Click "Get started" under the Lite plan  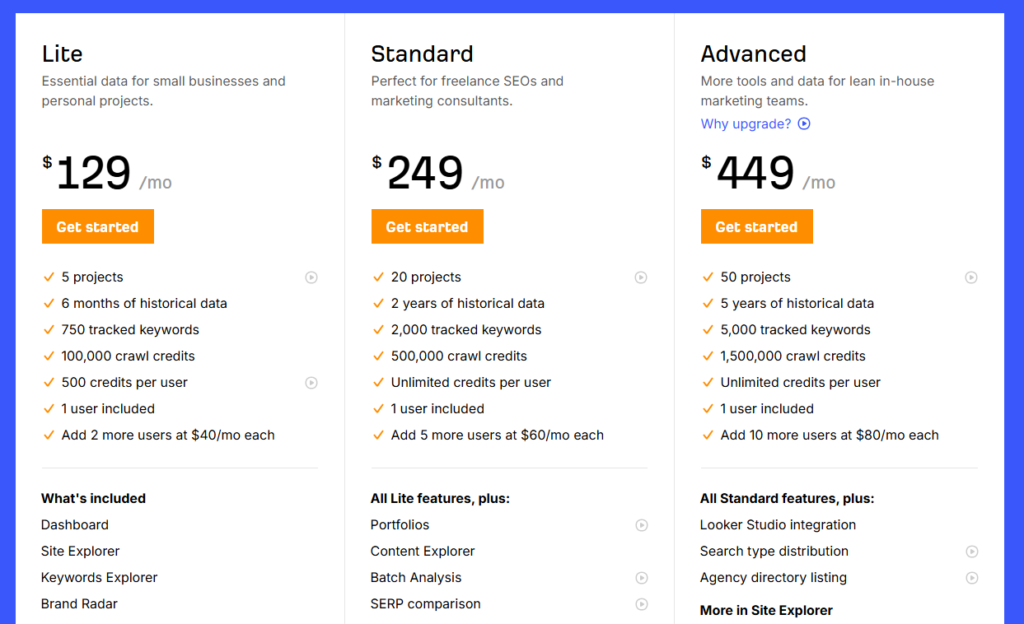coord(97,227)
